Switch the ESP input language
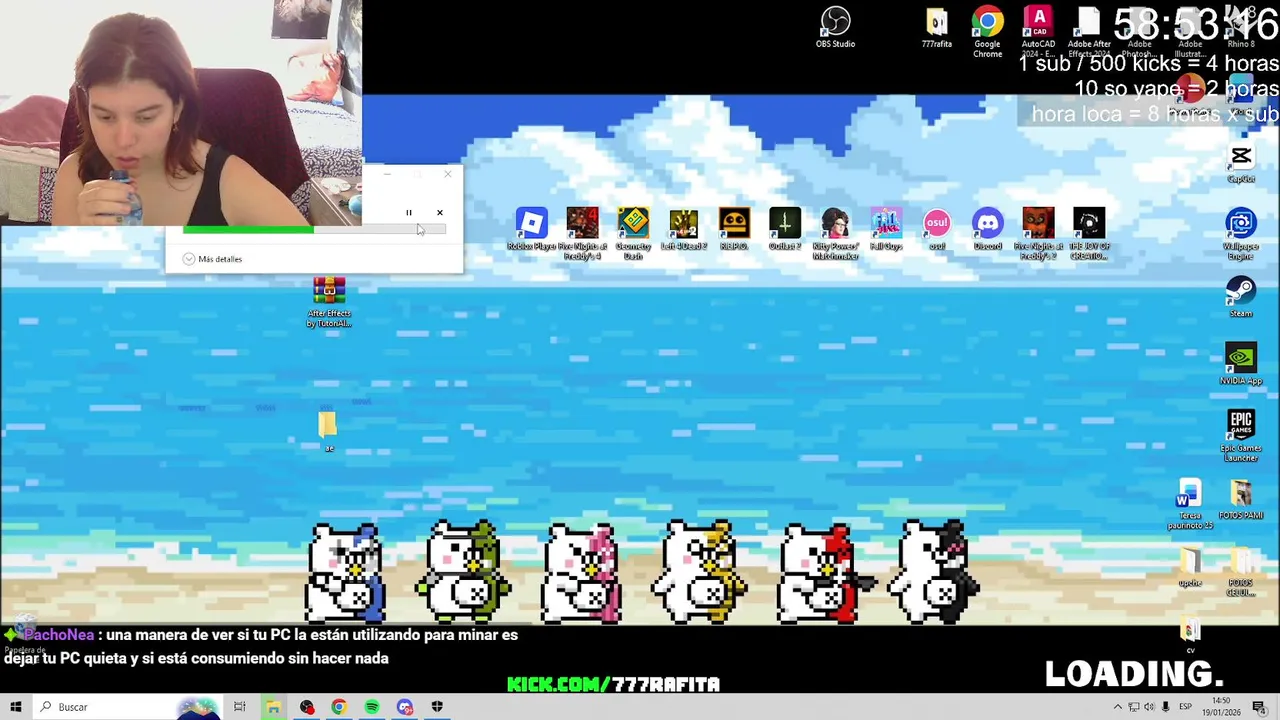Screen dimensions: 1280x720 tap(1185, 707)
